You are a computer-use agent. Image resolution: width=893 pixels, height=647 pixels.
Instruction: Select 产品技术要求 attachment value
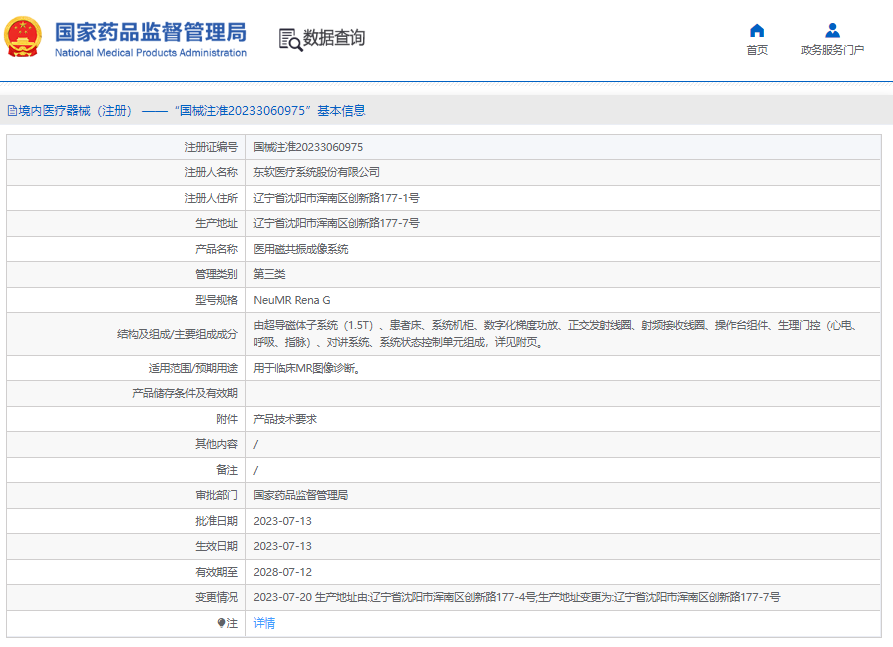(x=285, y=419)
